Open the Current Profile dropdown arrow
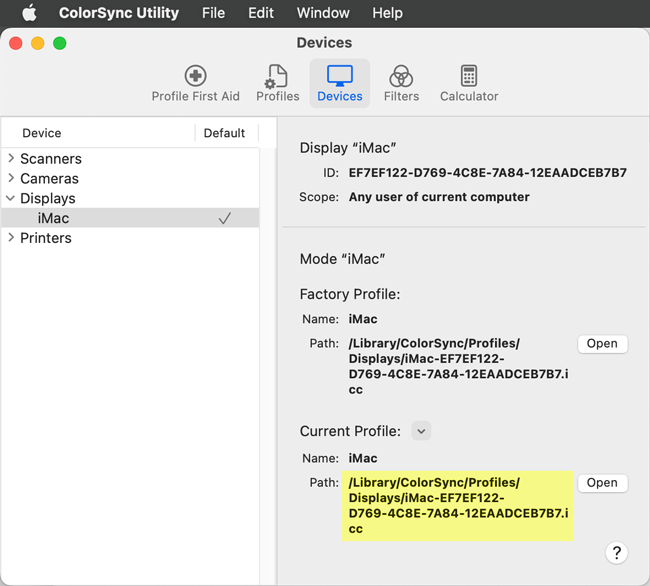The height and width of the screenshot is (586, 650). coord(421,431)
